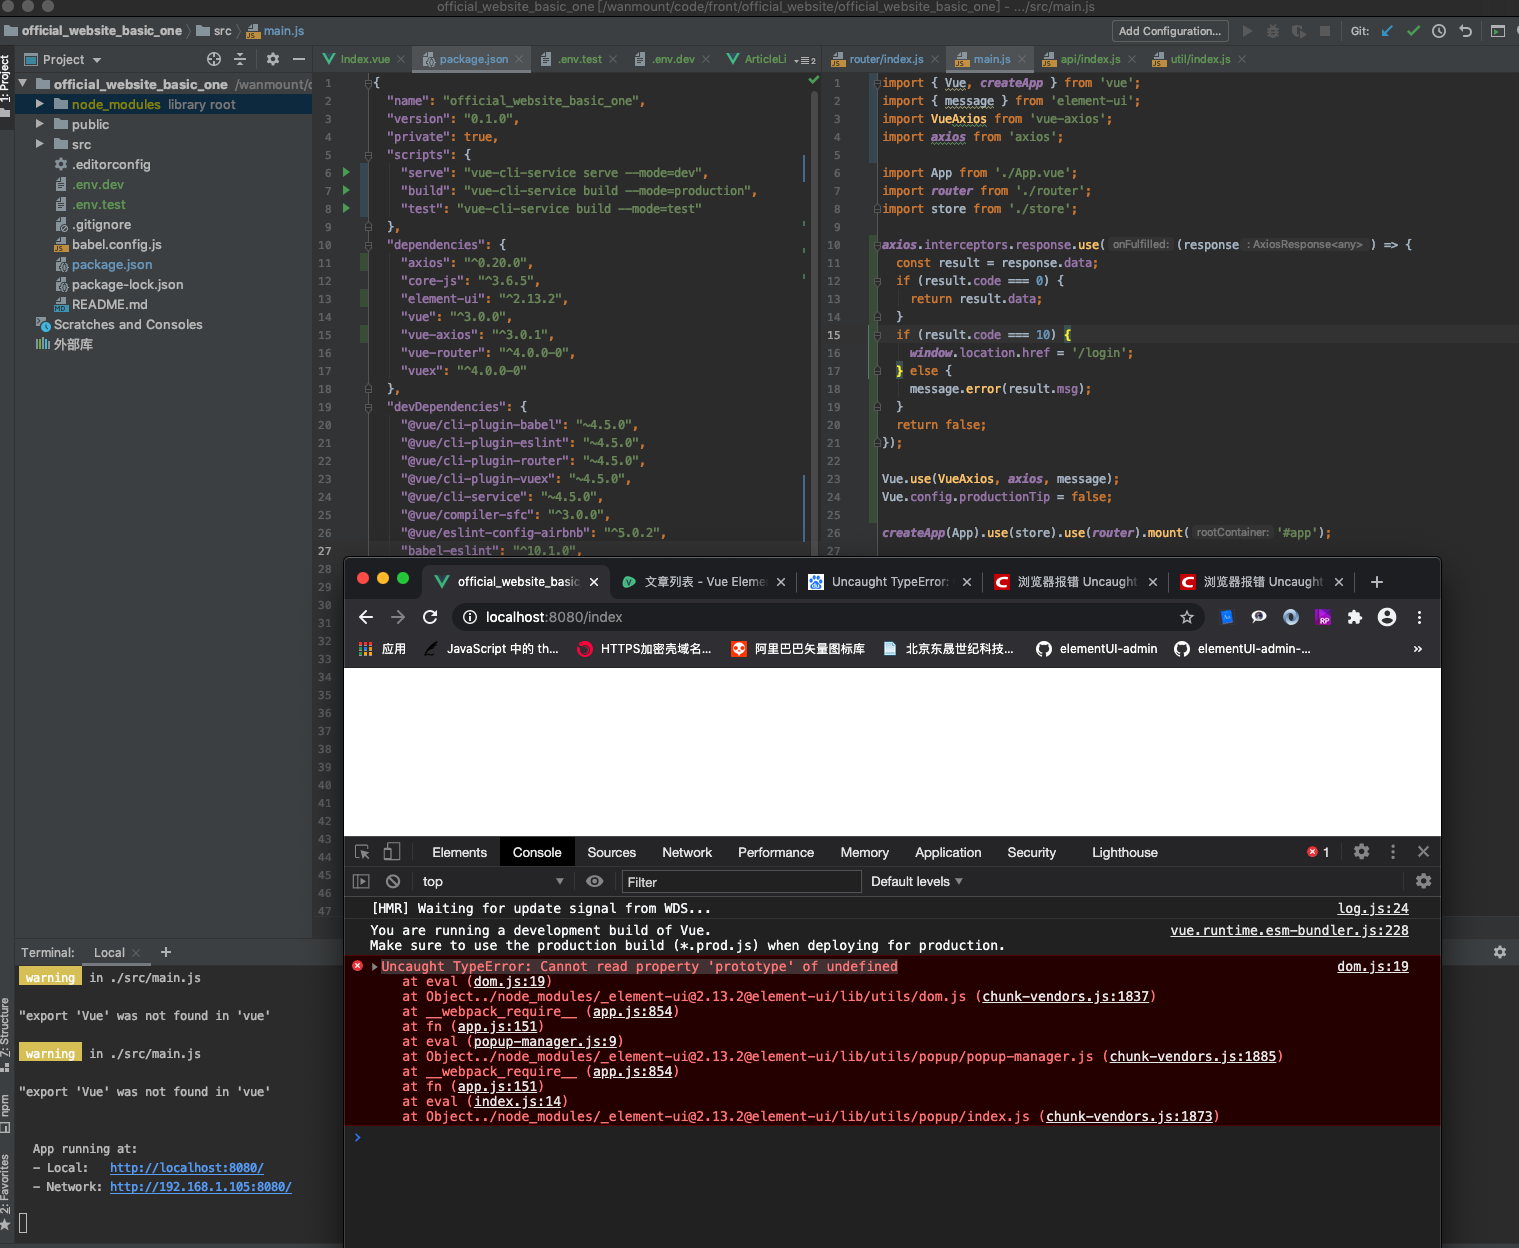Run the 'build' script gutter arrow
Image resolution: width=1519 pixels, height=1248 pixels.
(x=346, y=190)
